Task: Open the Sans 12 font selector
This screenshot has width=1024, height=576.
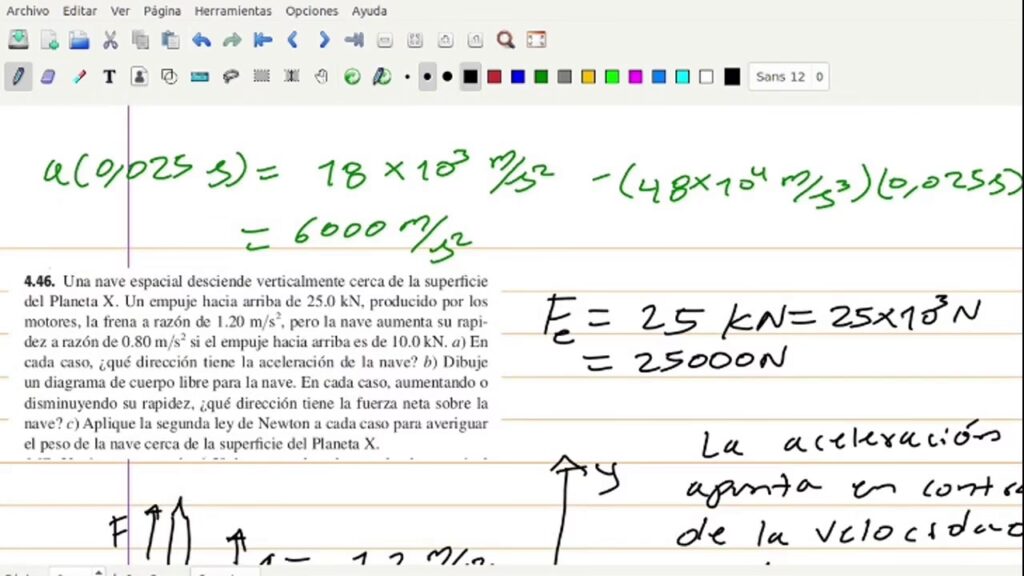Action: (x=780, y=76)
